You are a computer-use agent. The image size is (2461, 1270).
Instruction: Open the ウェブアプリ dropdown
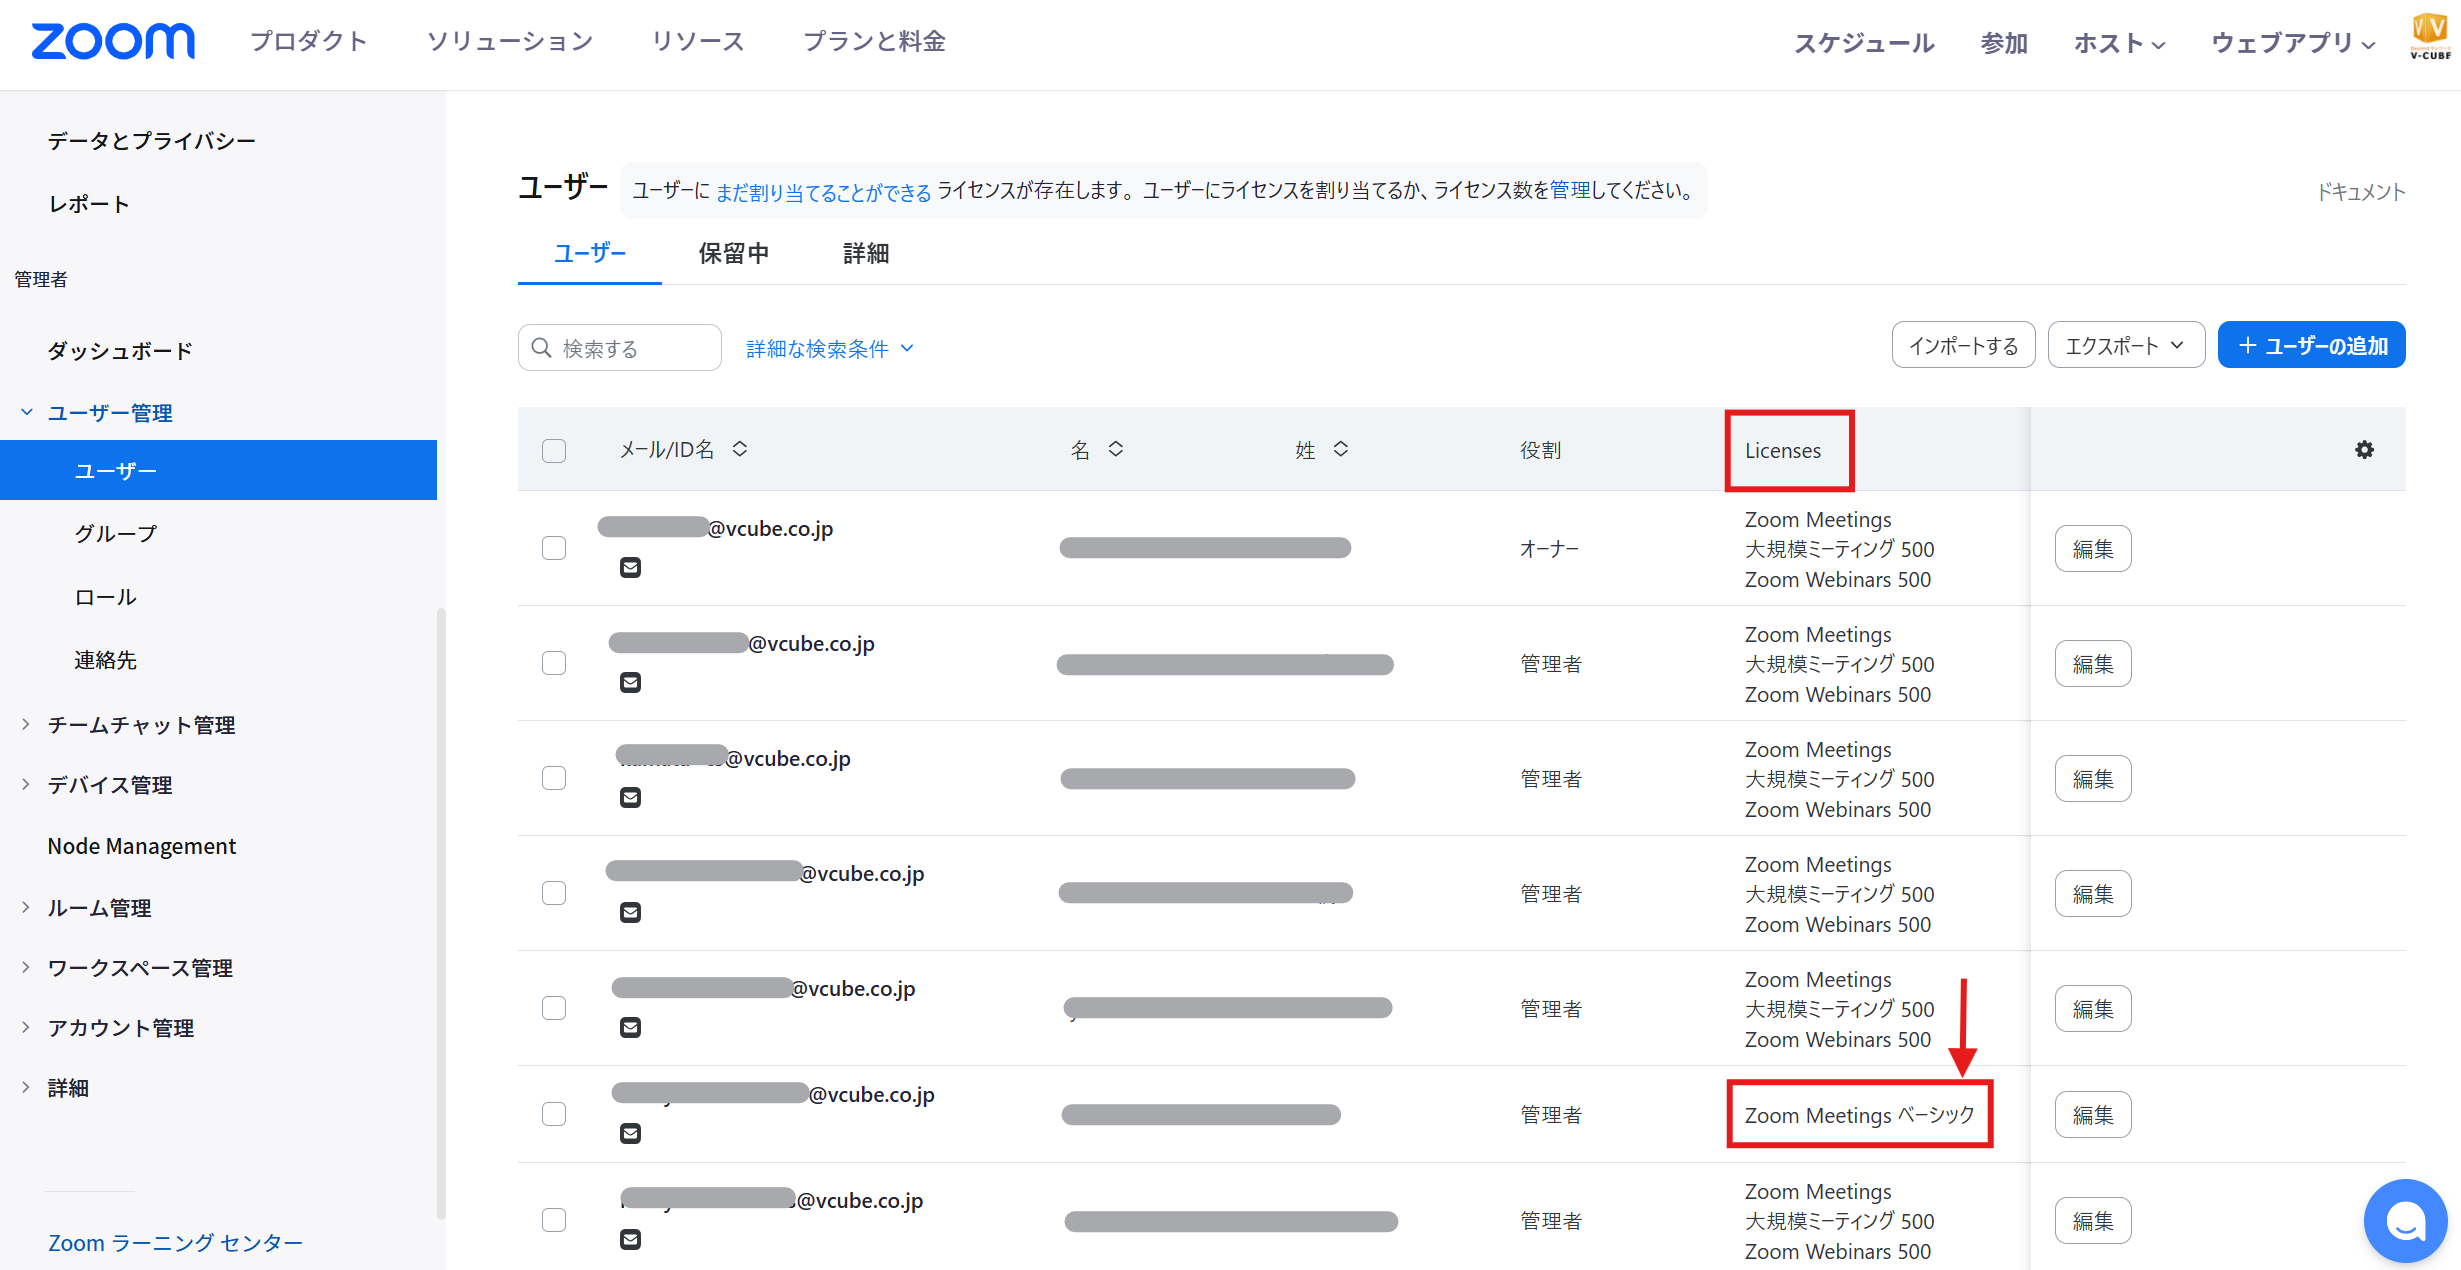(2292, 43)
